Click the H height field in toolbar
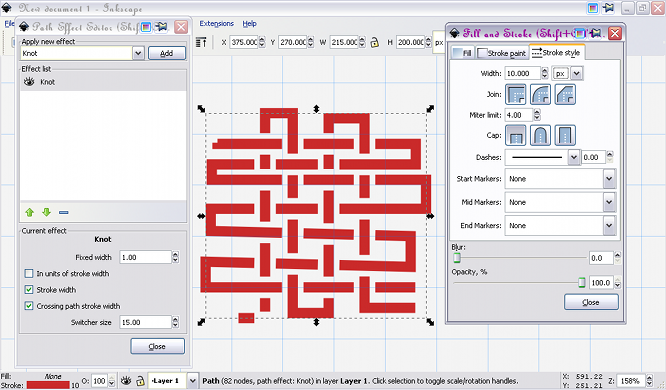 410,42
